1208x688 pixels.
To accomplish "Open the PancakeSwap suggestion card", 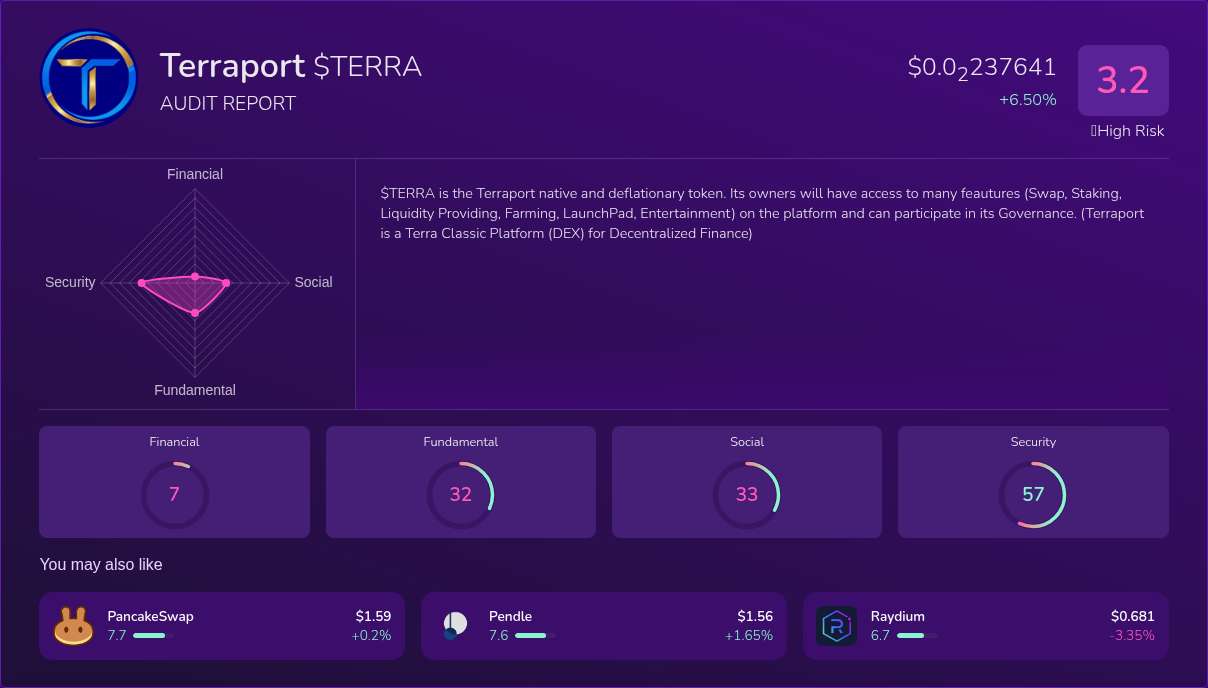I will coord(221,625).
